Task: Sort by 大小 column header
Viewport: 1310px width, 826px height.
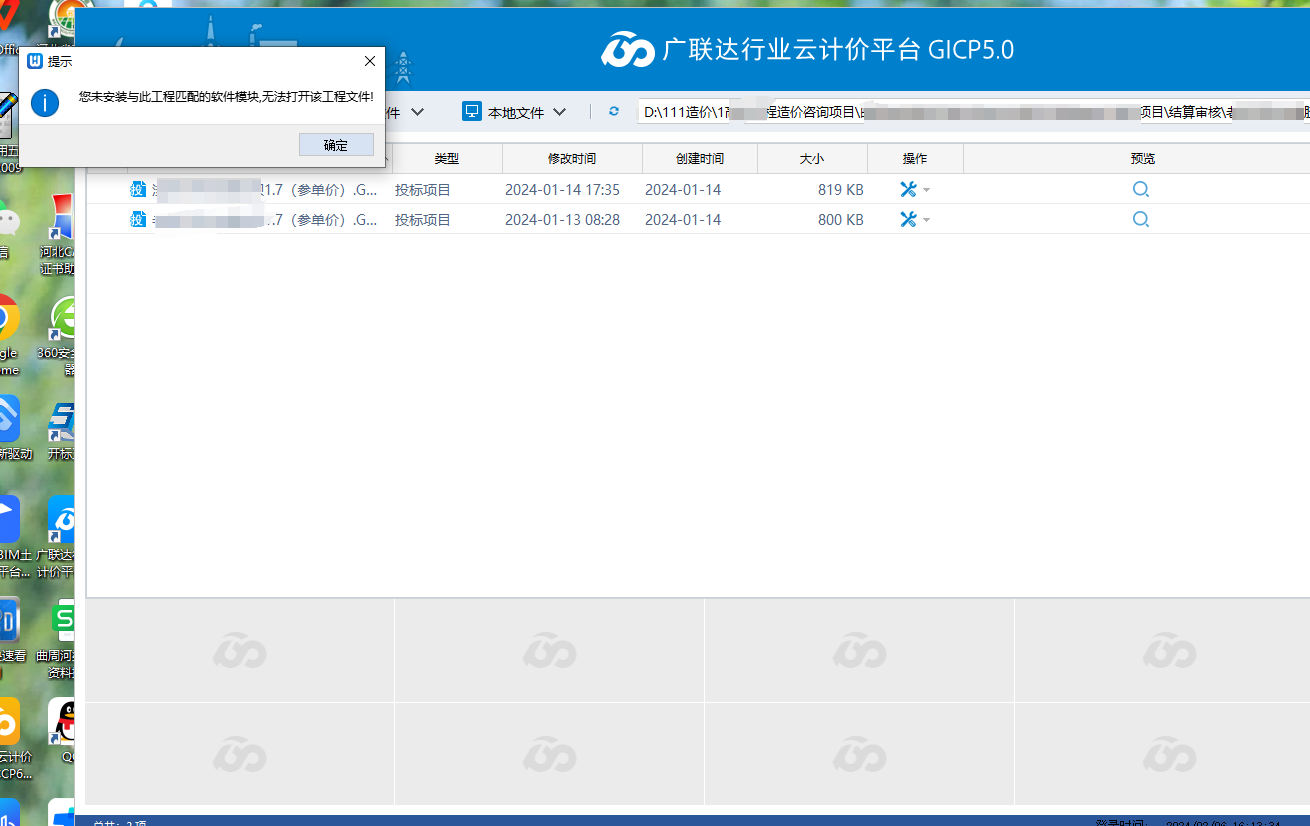Action: (812, 158)
